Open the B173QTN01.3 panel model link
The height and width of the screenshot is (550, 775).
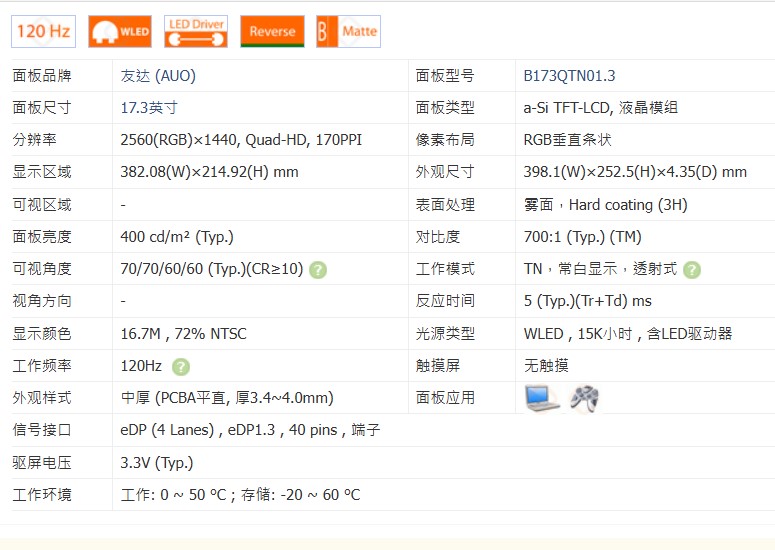coord(569,76)
